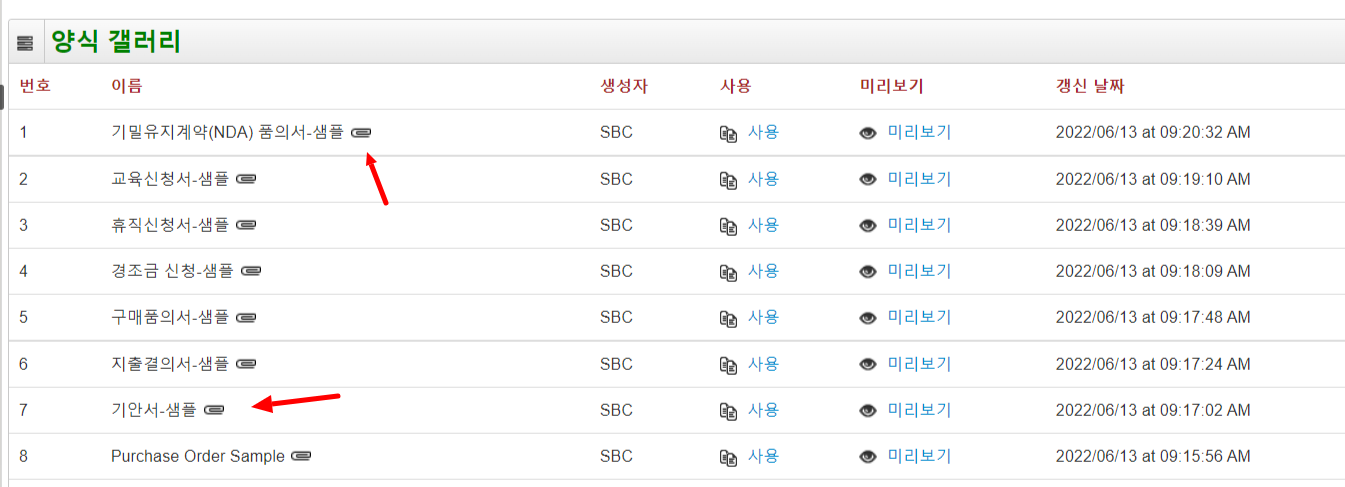Click copy icon in row 1 사용 column
Image resolution: width=1345 pixels, height=487 pixels.
[x=728, y=133]
